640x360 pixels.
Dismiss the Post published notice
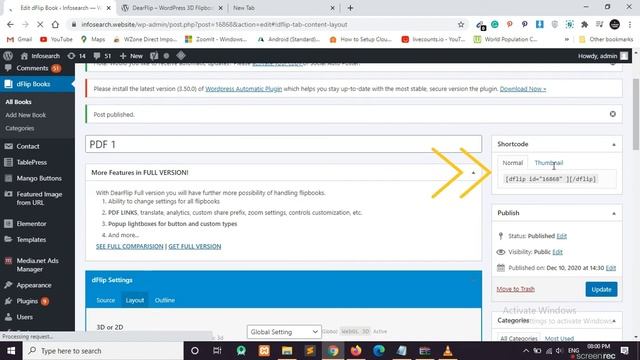pos(613,114)
